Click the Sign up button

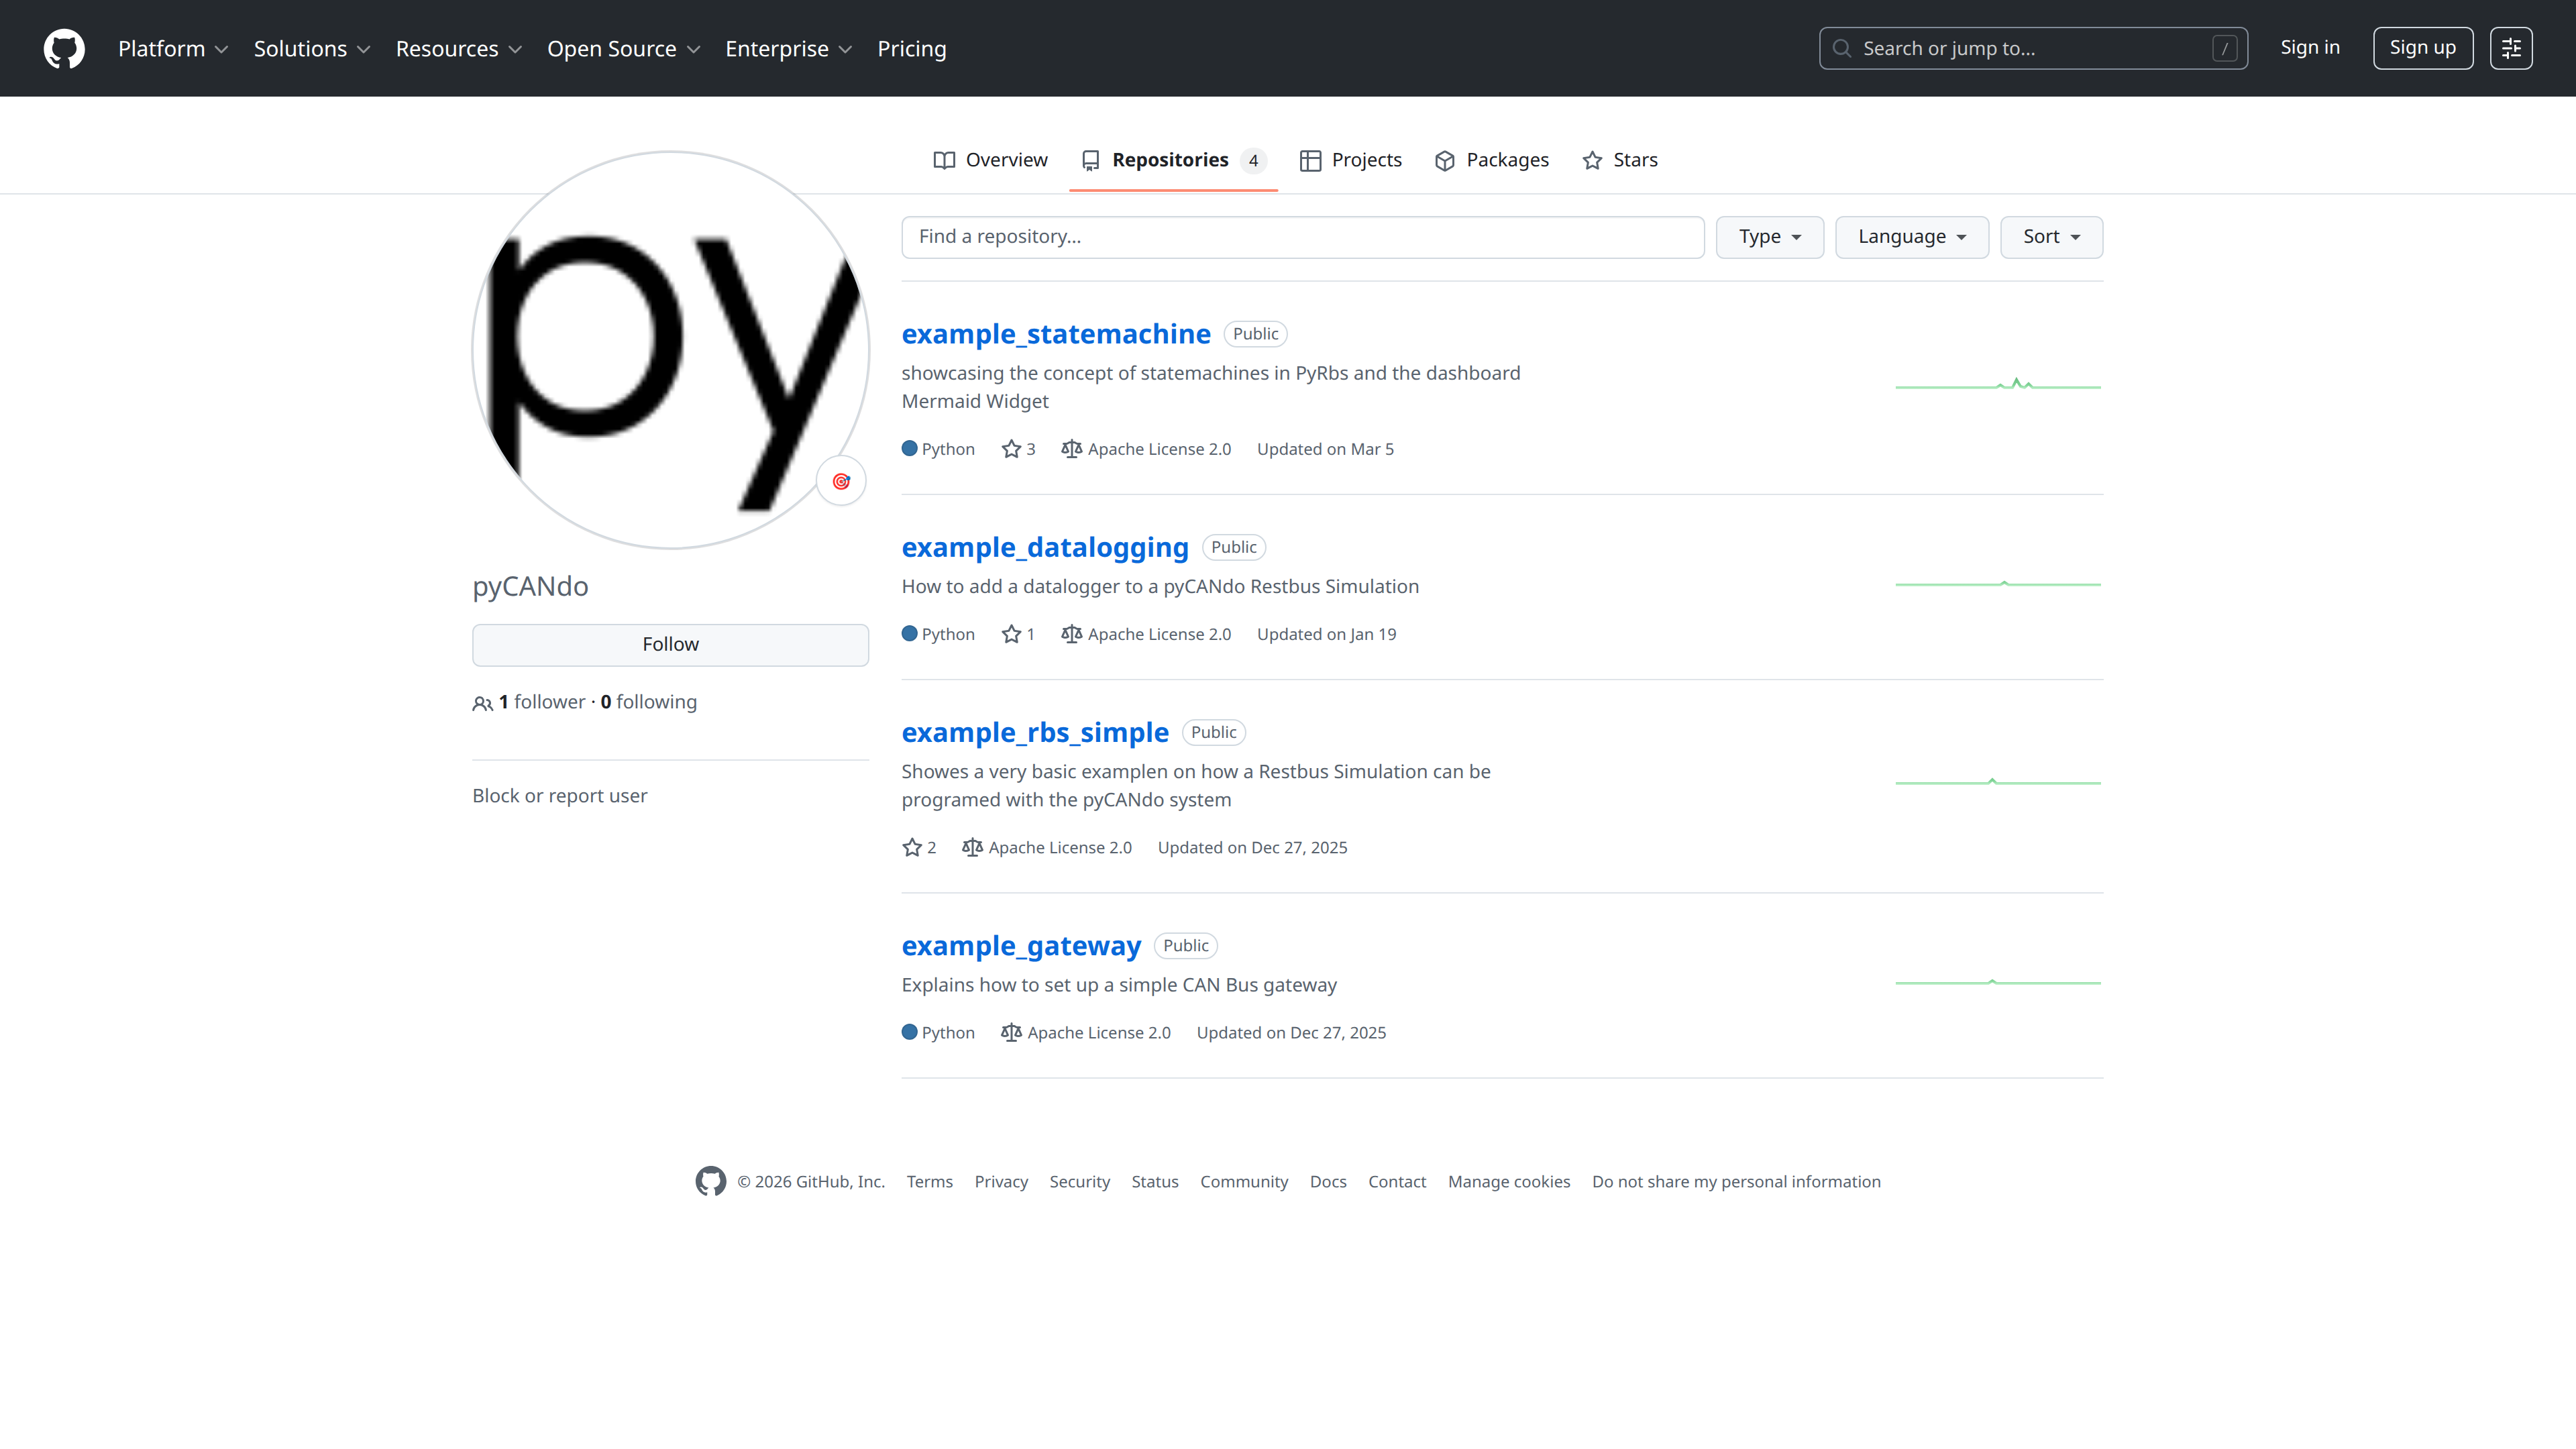click(2422, 48)
